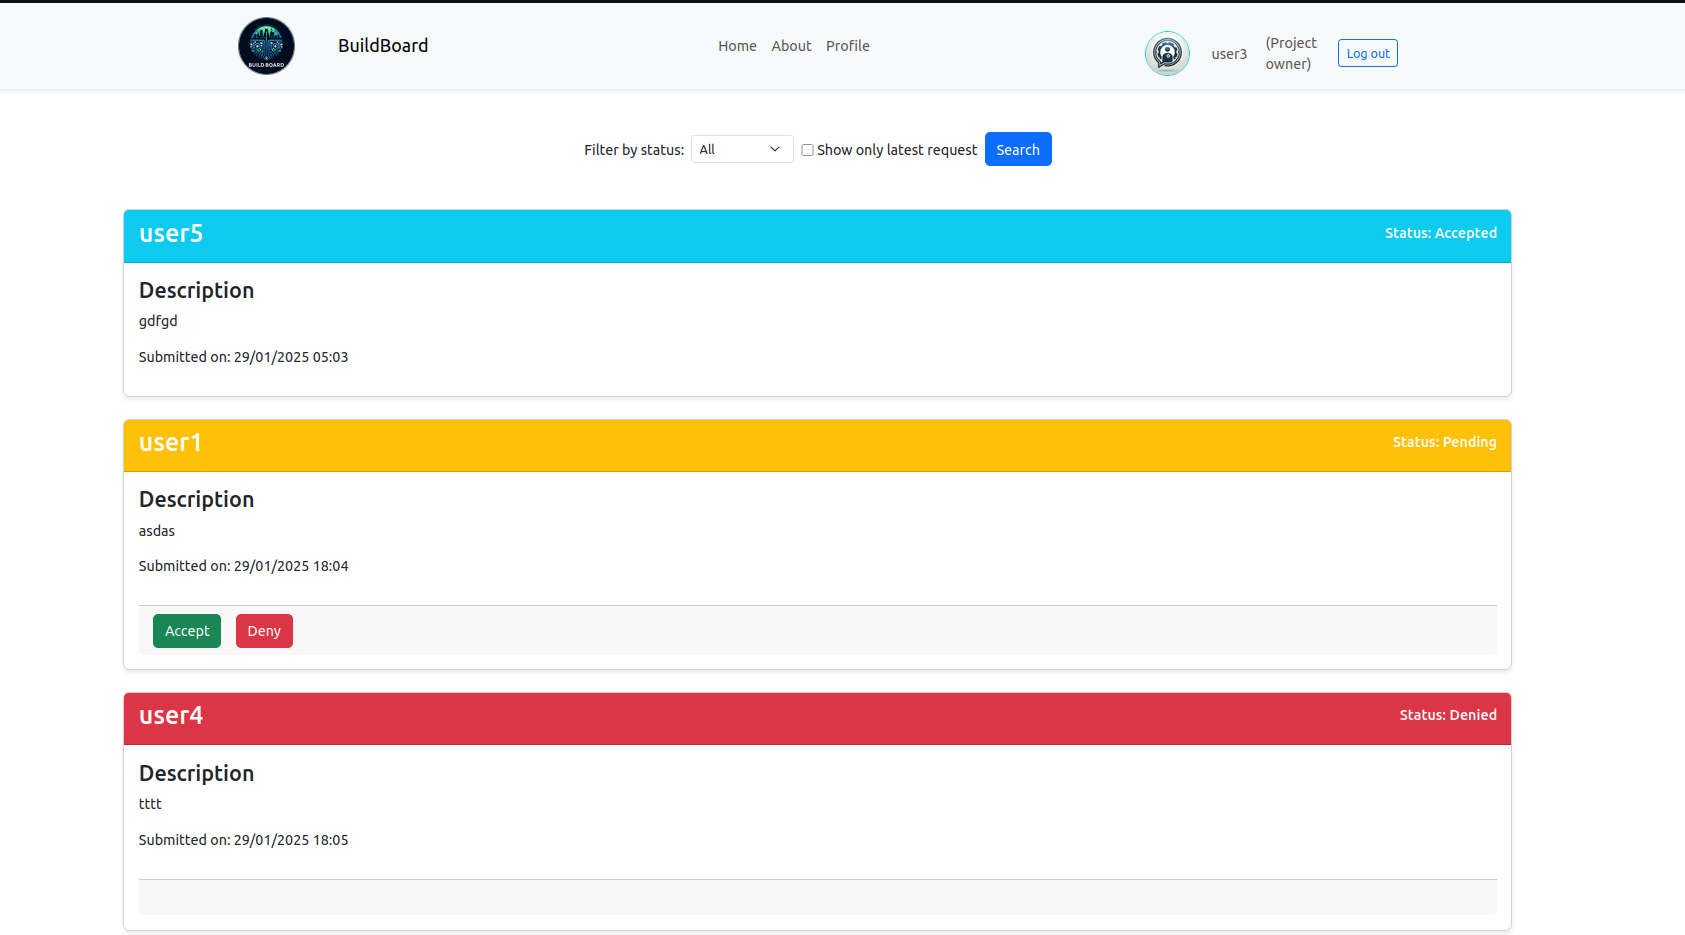Click the user3 username in header

[1229, 54]
